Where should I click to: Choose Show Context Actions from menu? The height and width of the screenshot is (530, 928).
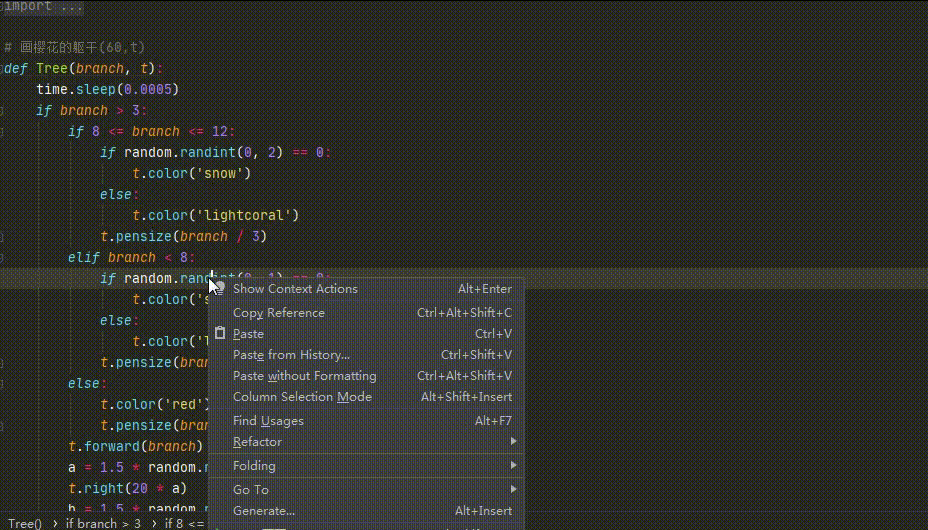click(295, 289)
